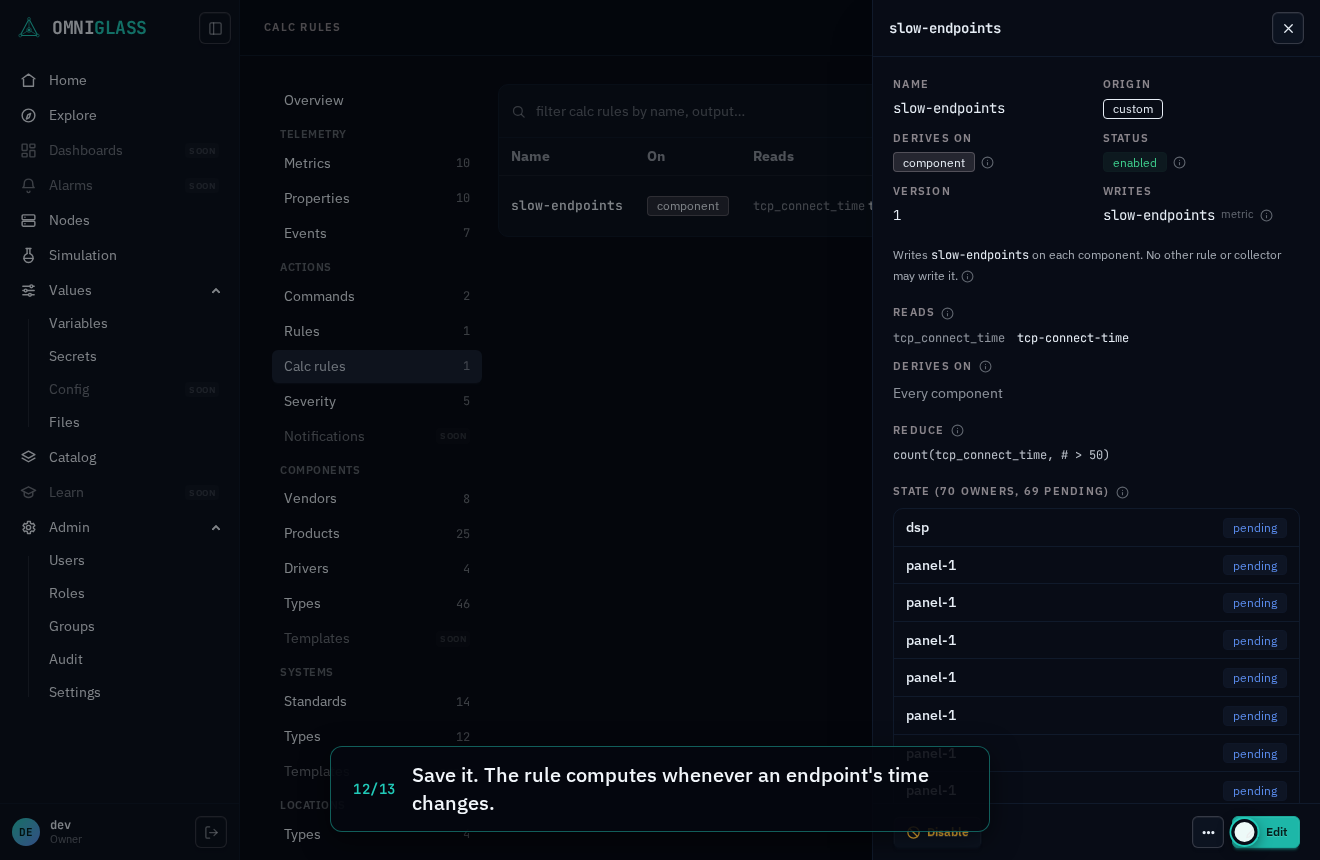Open the Severity section
This screenshot has height=860, width=1320.
pos(377,401)
